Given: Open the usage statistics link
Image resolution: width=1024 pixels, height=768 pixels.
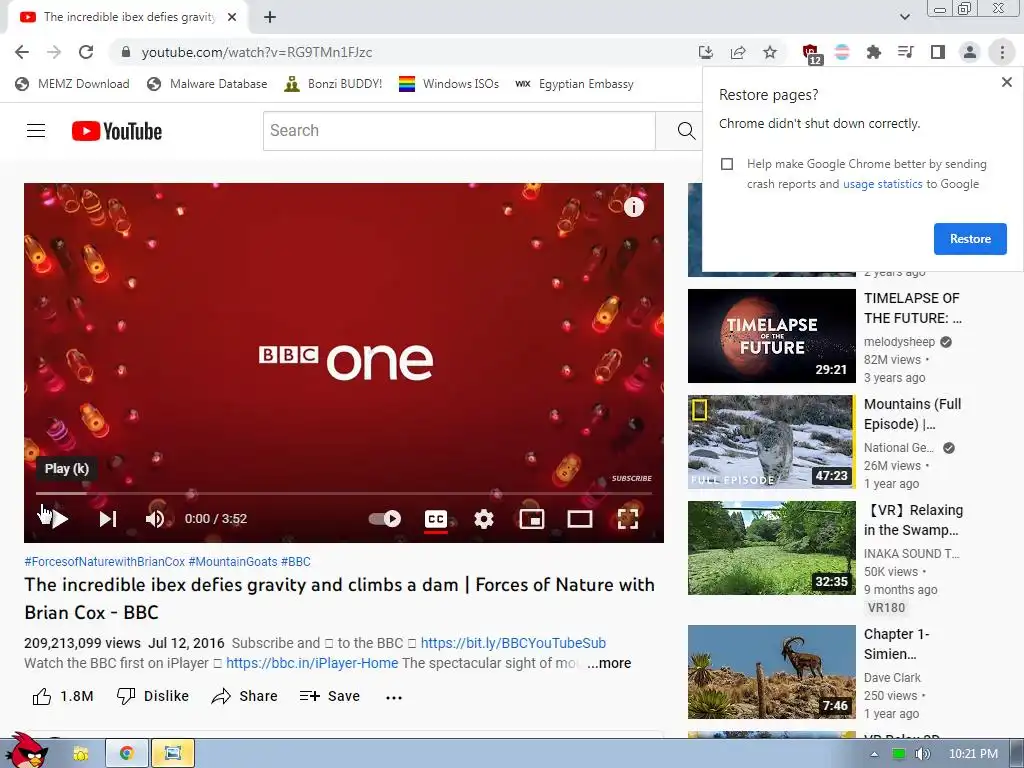Looking at the screenshot, I should 882,184.
